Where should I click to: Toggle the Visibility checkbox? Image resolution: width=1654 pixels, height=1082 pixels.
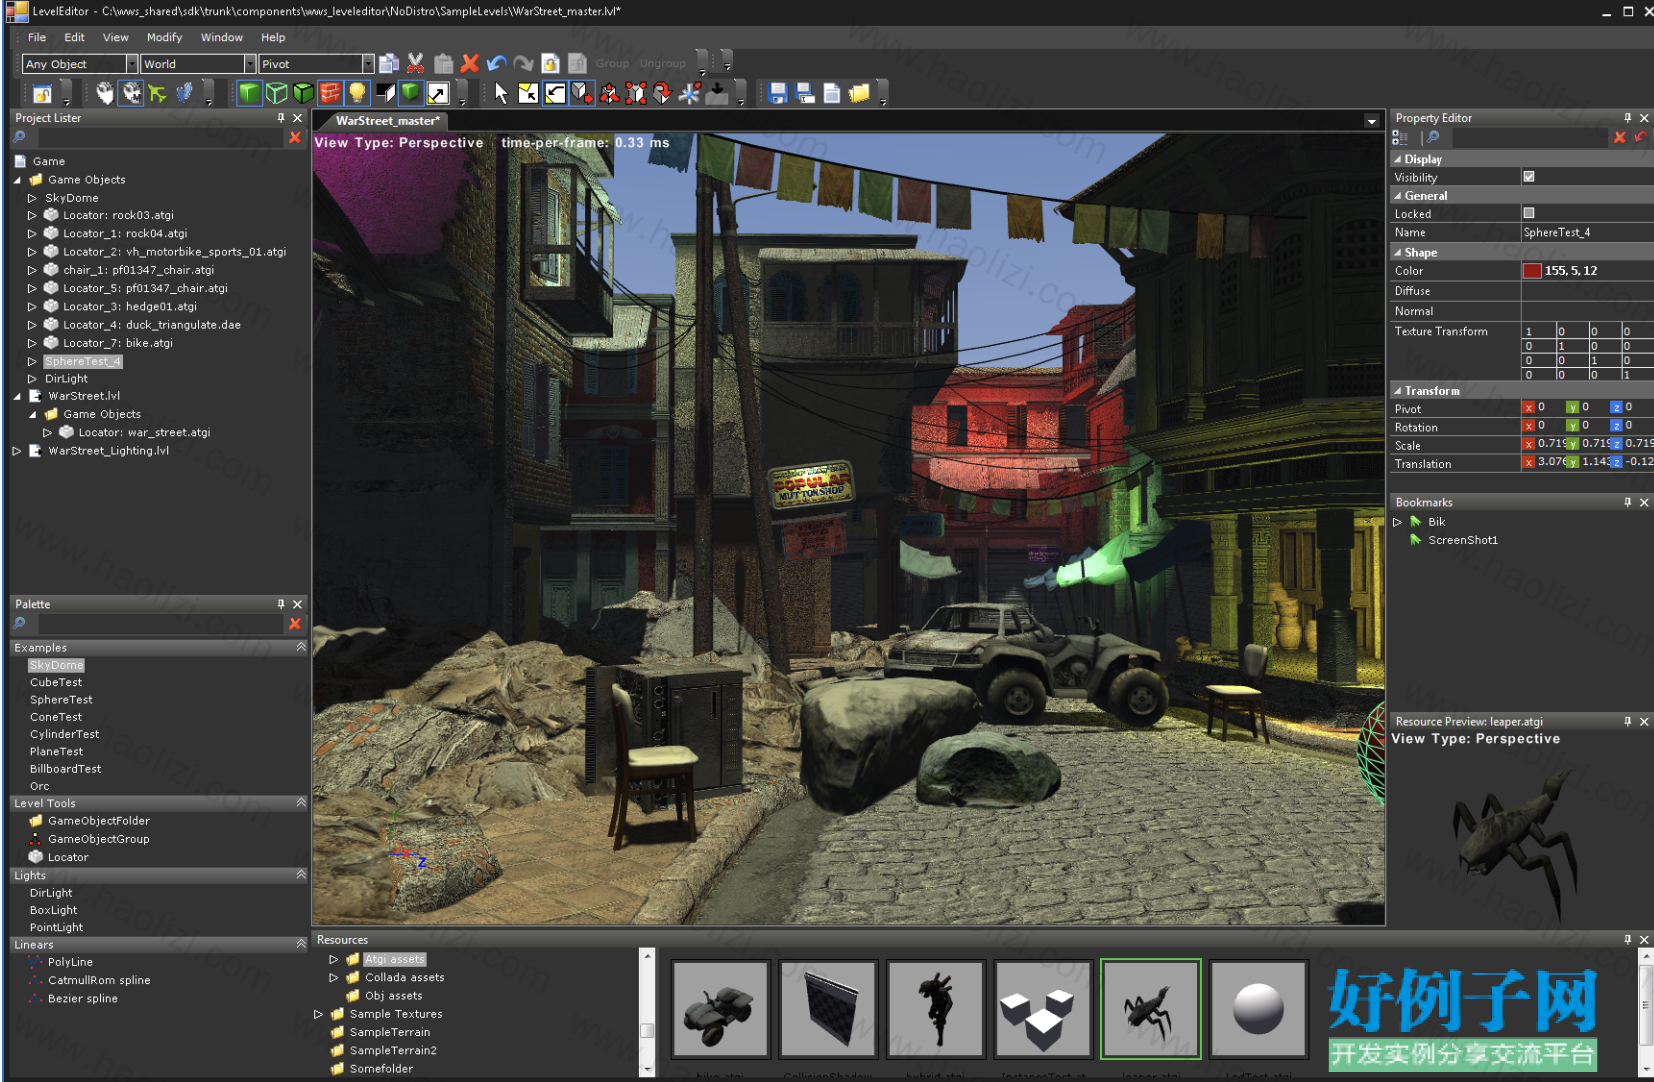(1529, 177)
